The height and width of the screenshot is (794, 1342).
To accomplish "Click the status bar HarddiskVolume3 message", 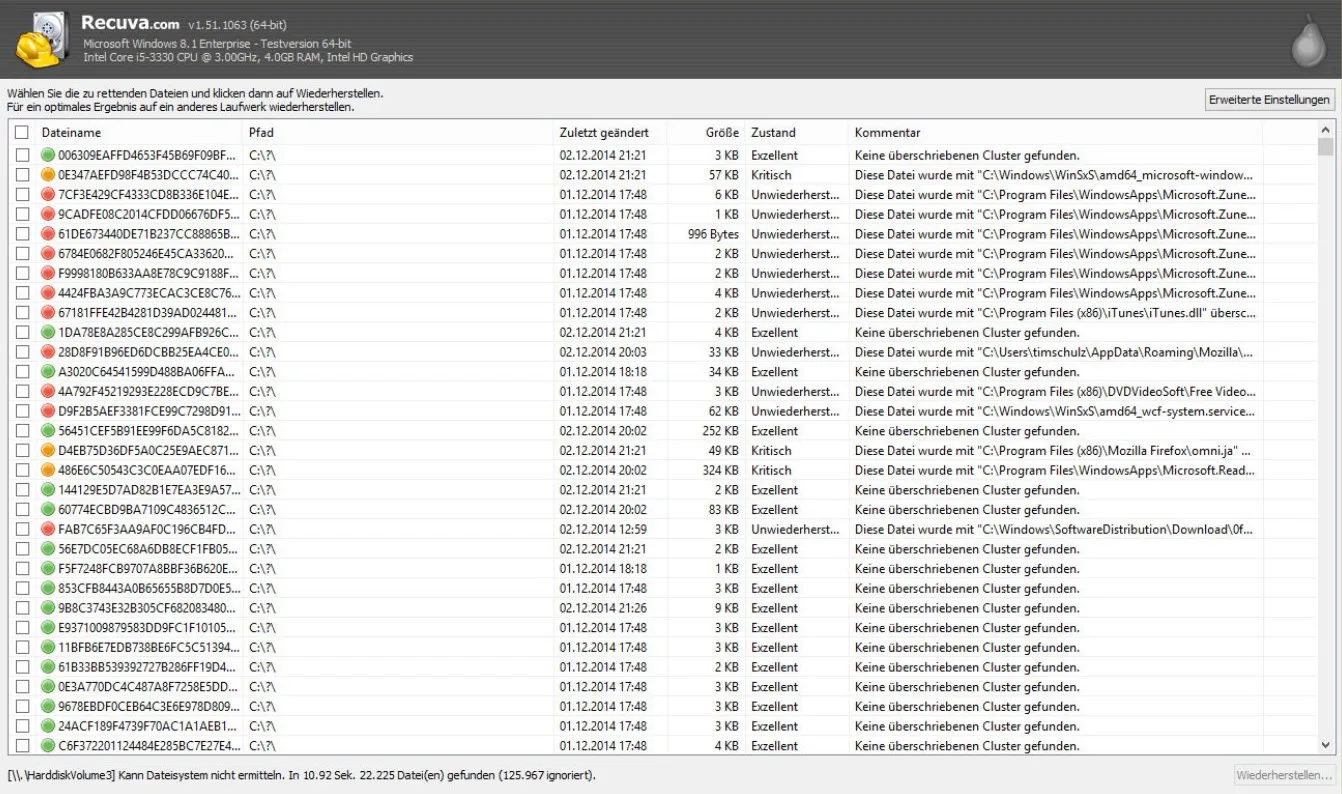I will [x=302, y=775].
